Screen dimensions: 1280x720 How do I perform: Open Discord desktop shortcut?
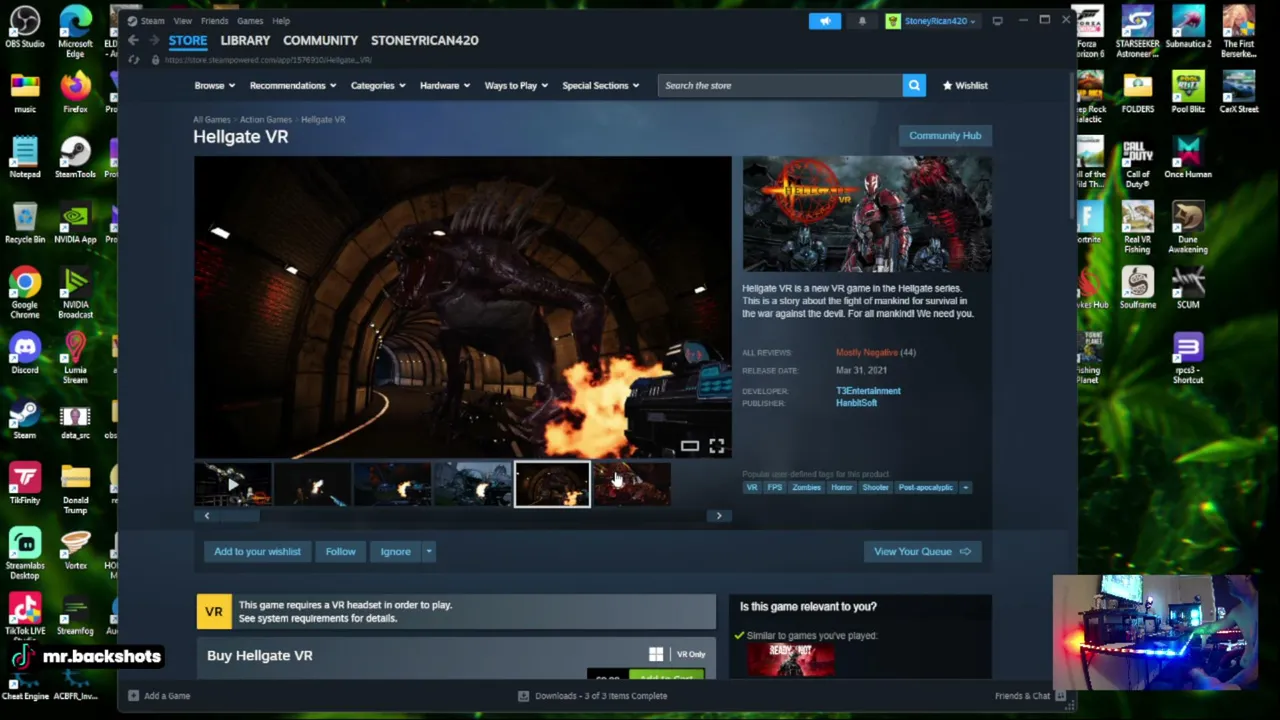pos(25,353)
